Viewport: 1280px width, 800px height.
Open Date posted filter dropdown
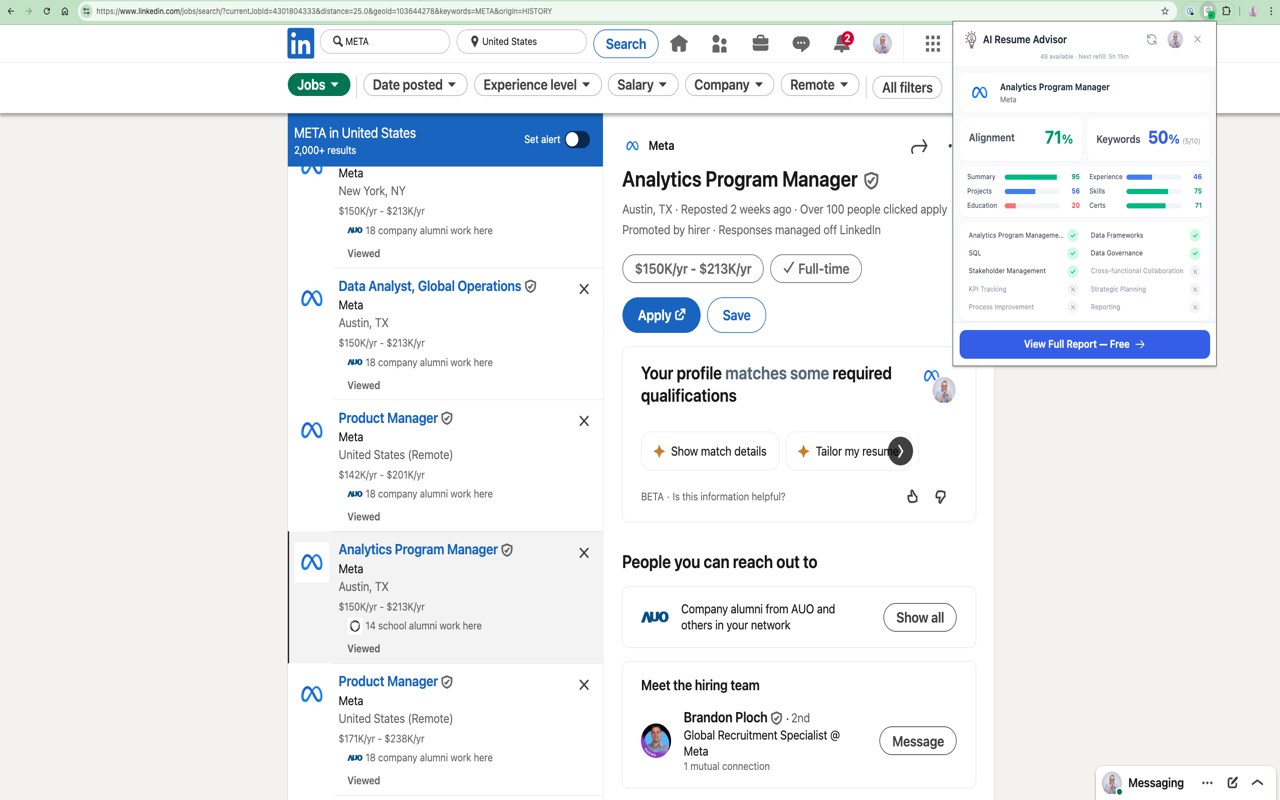pyautogui.click(x=414, y=85)
